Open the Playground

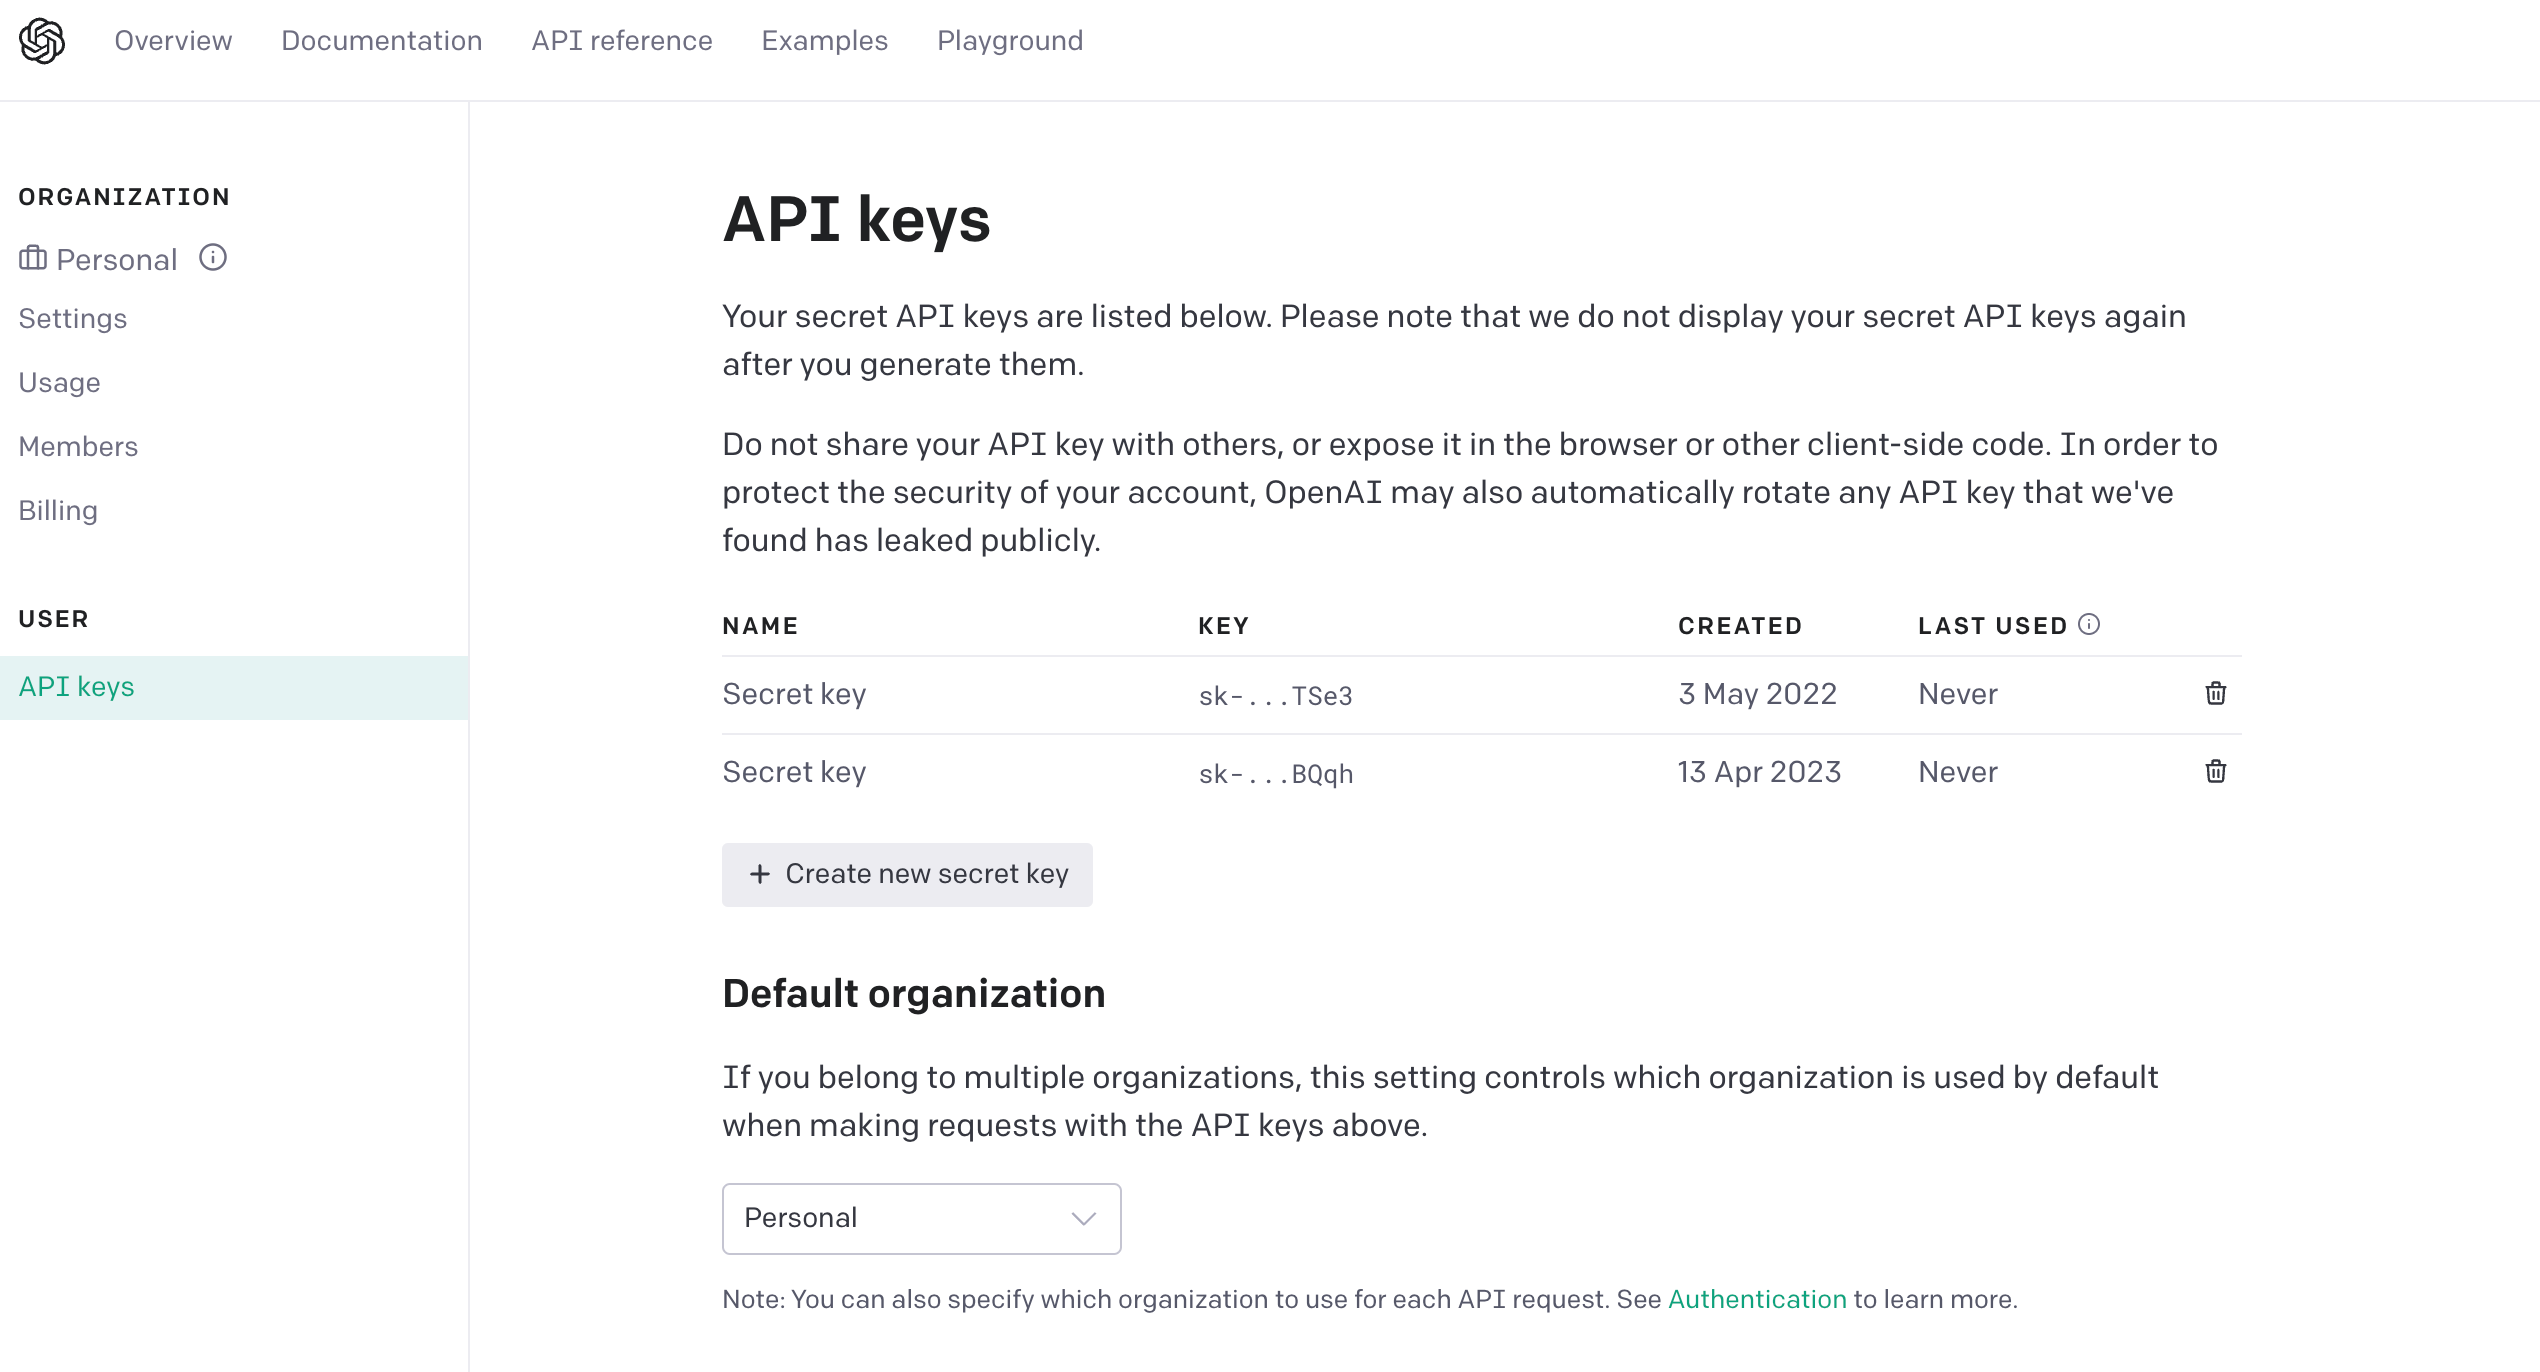click(x=1009, y=41)
